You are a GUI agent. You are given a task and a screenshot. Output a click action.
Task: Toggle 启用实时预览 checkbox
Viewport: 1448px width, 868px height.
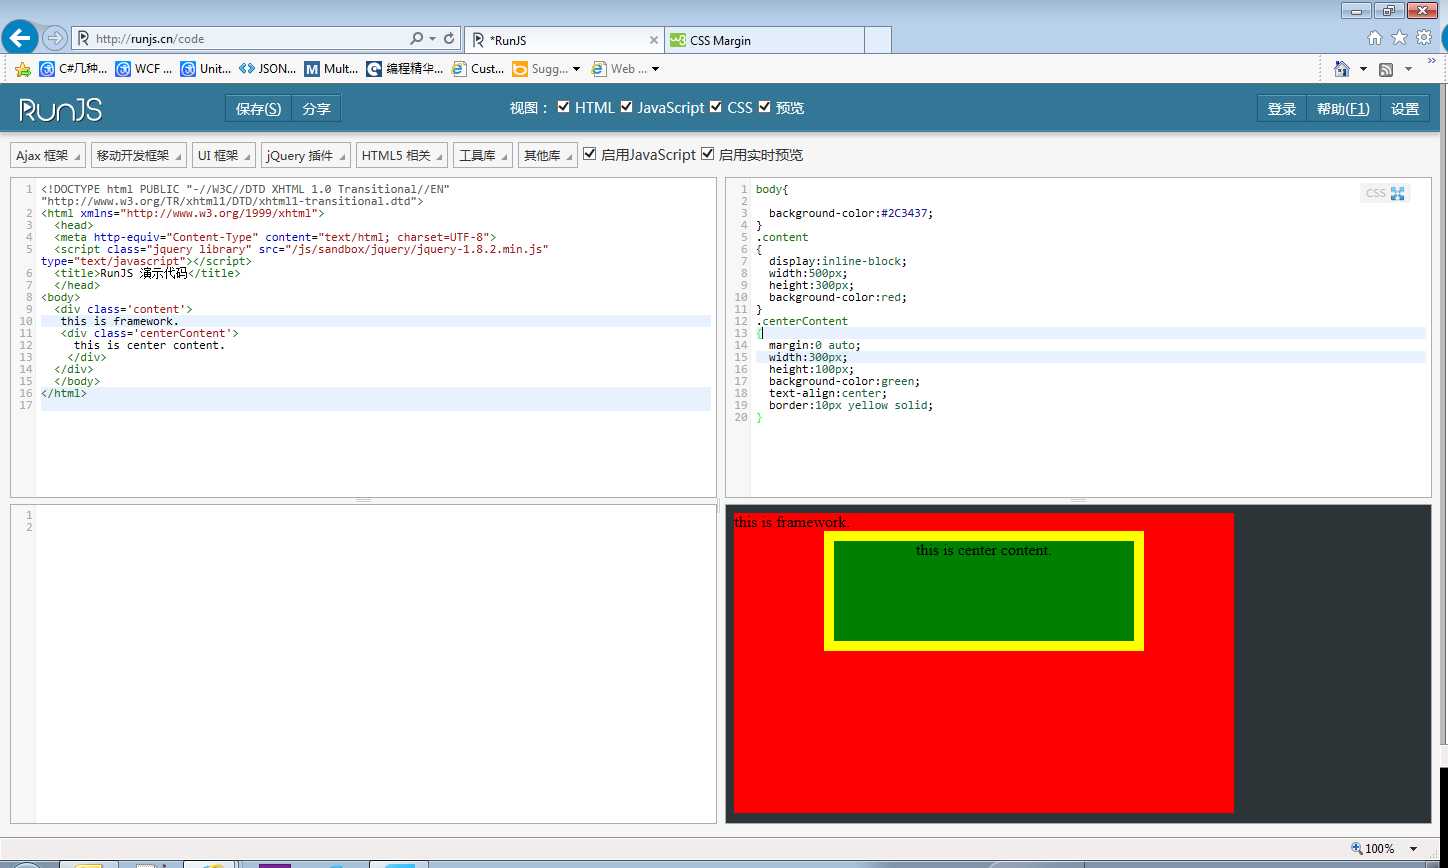pyautogui.click(x=708, y=154)
